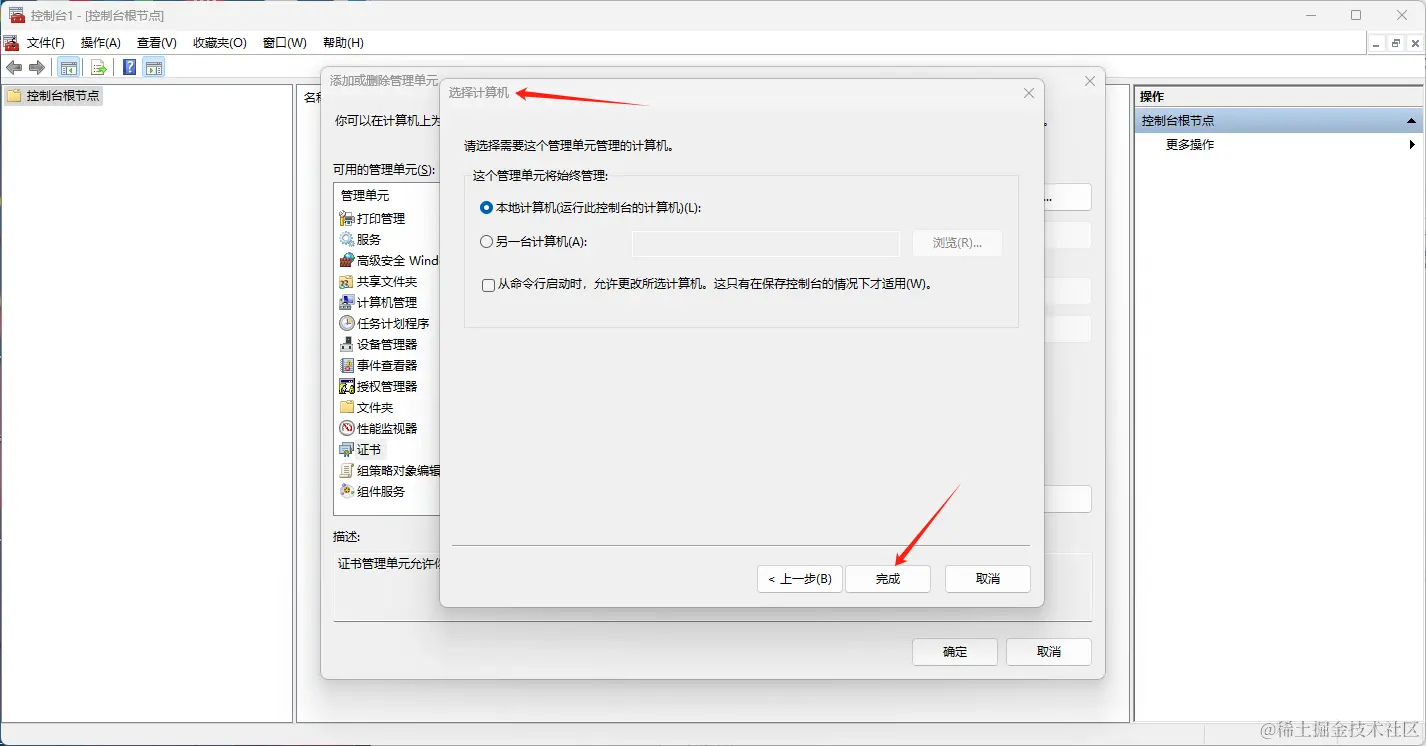
Task: Select the 共享文件夹 snap-in
Action: pos(379,281)
